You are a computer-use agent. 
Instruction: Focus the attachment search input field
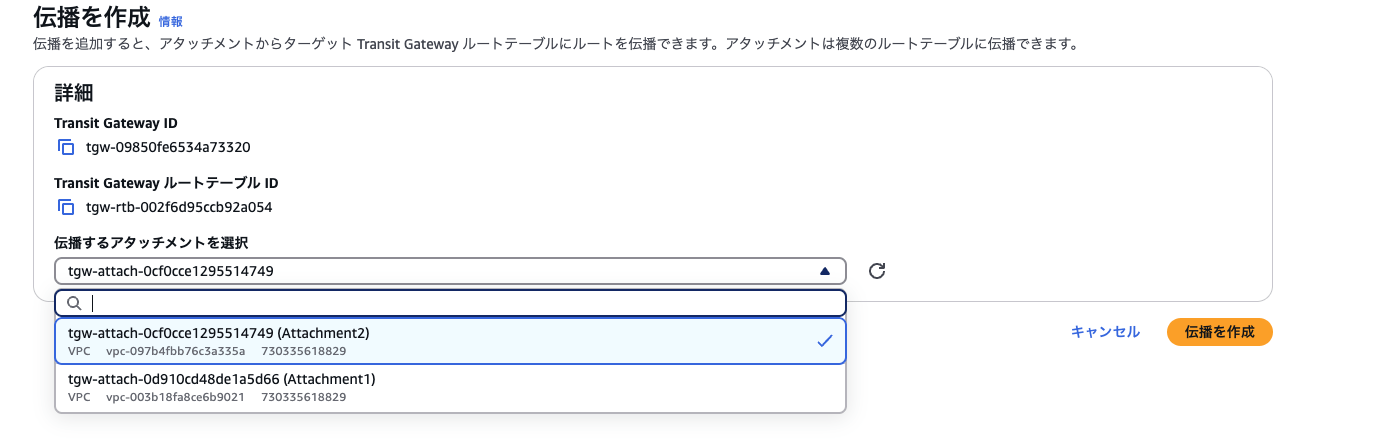coord(460,303)
